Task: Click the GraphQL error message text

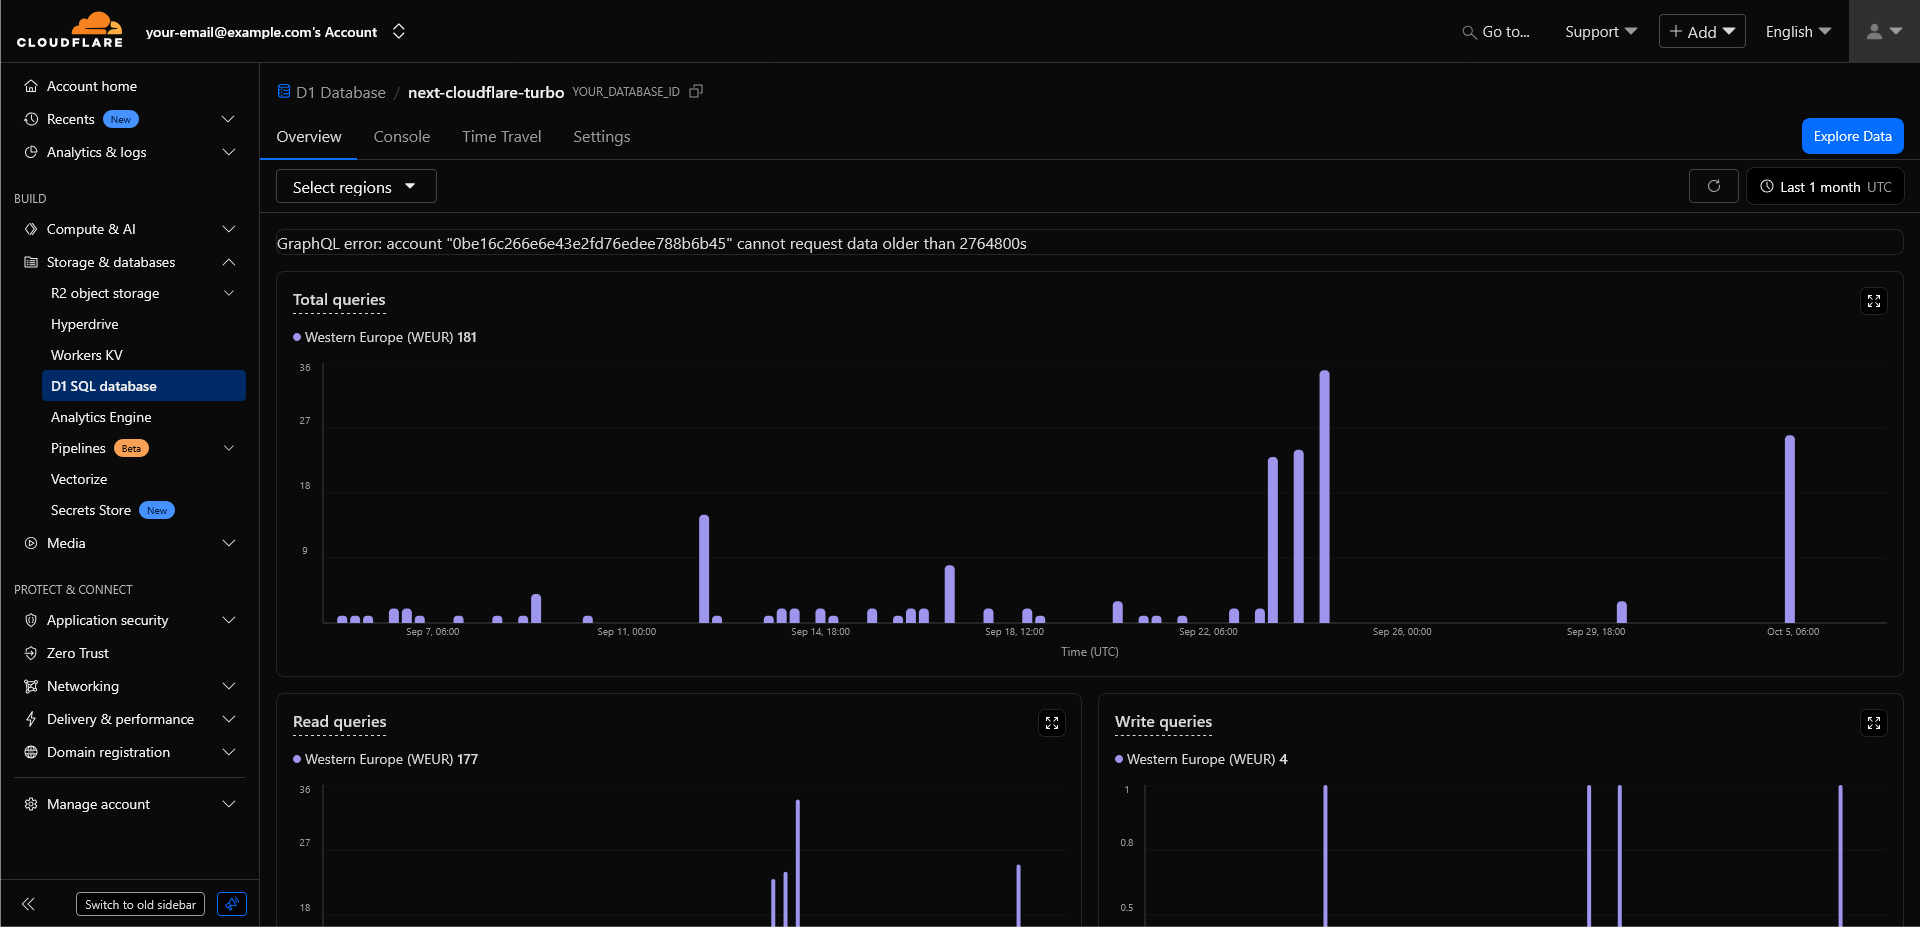Action: coord(652,243)
